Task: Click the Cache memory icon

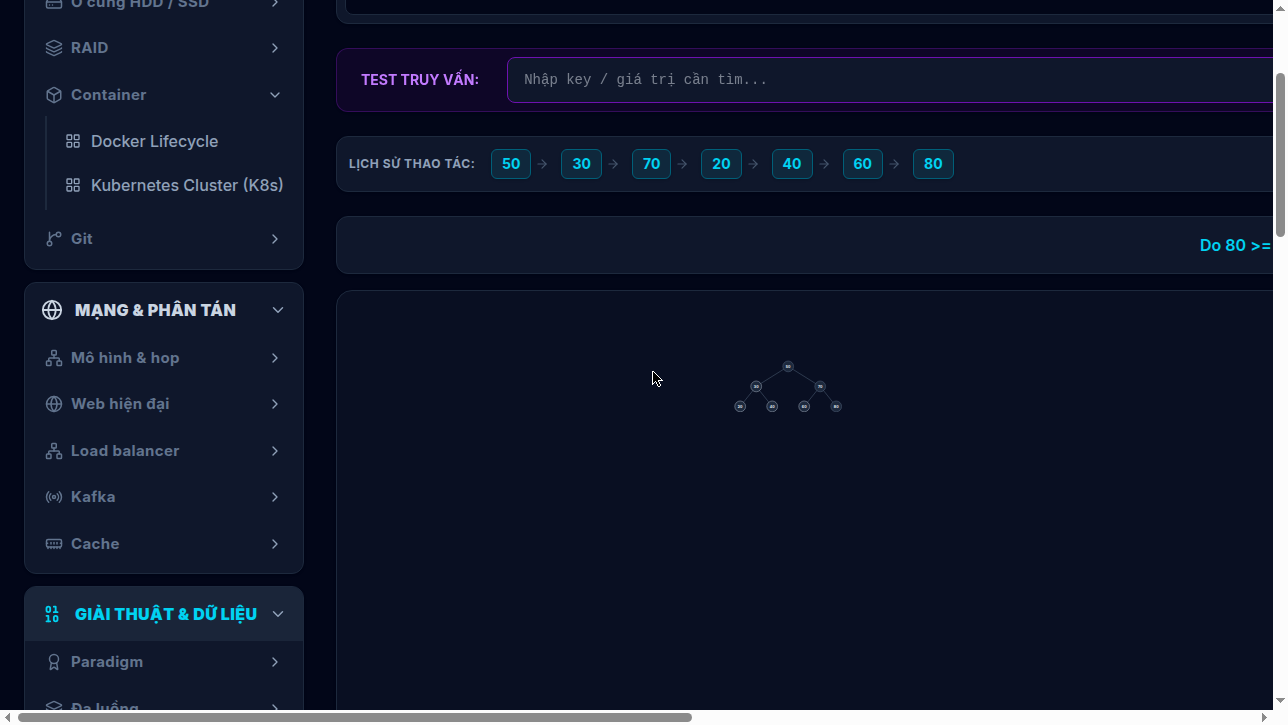Action: click(54, 544)
